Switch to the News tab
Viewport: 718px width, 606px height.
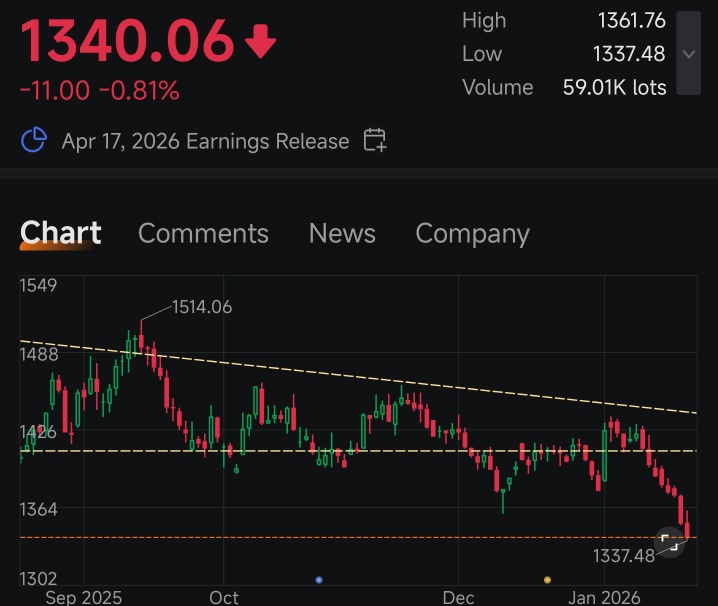pyautogui.click(x=342, y=233)
